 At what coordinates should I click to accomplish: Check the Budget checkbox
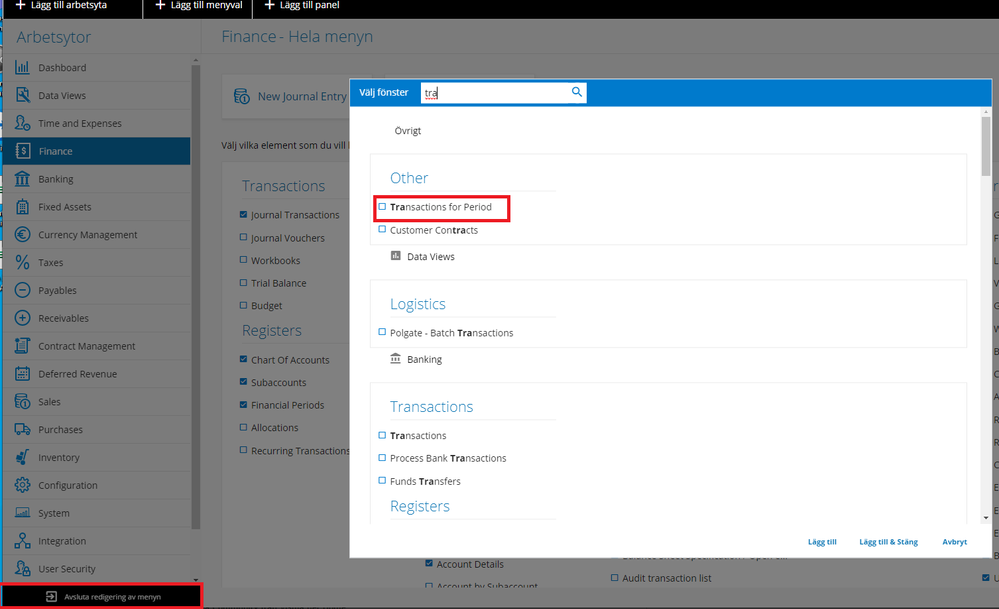coord(243,305)
